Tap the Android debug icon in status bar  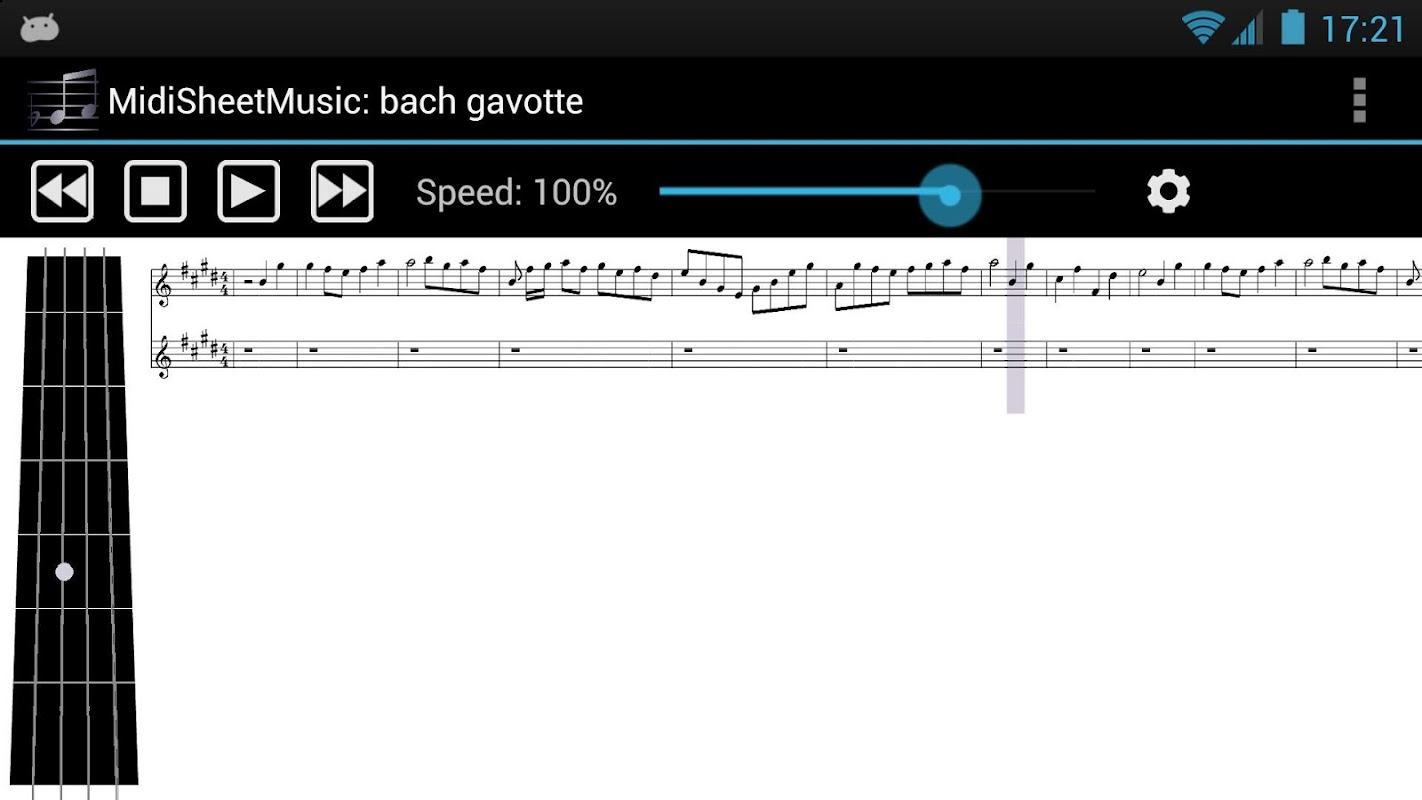click(x=39, y=28)
